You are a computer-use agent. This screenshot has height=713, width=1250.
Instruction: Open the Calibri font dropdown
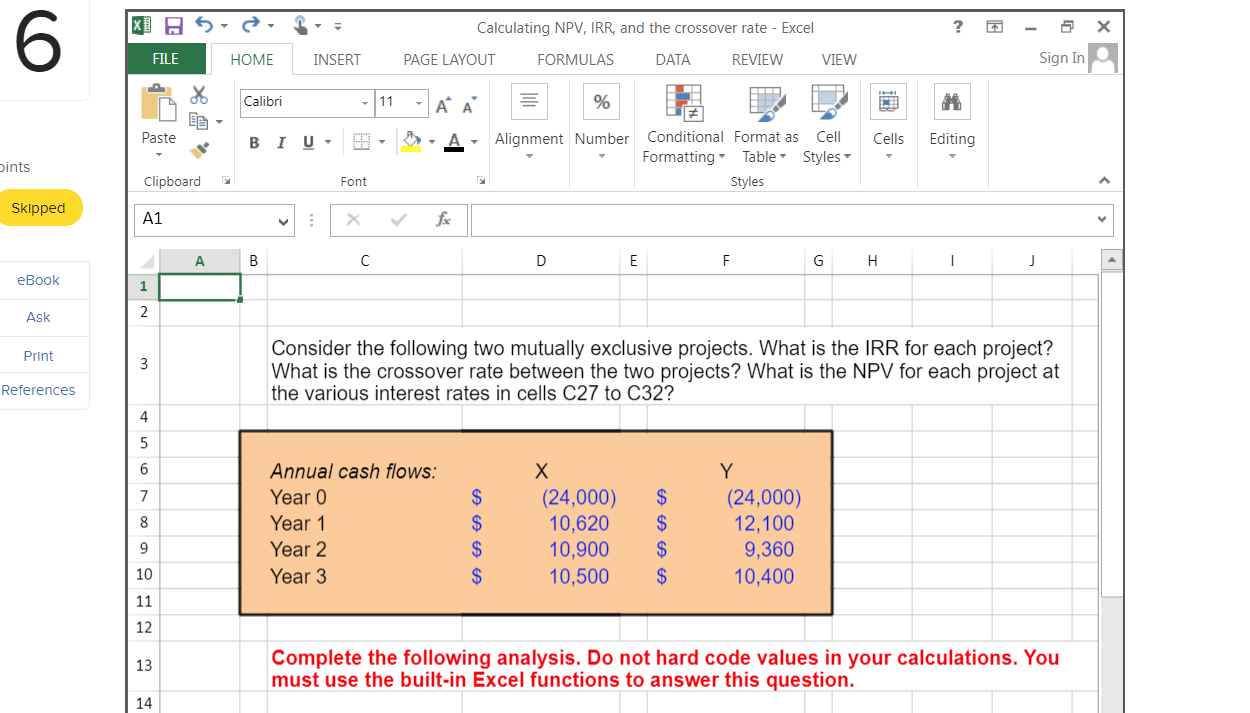(x=363, y=103)
